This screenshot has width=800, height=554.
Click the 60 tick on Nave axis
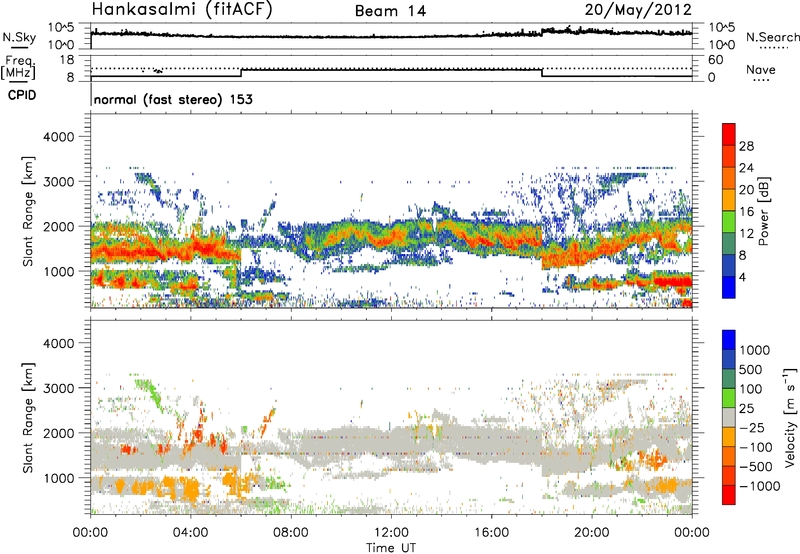(716, 60)
